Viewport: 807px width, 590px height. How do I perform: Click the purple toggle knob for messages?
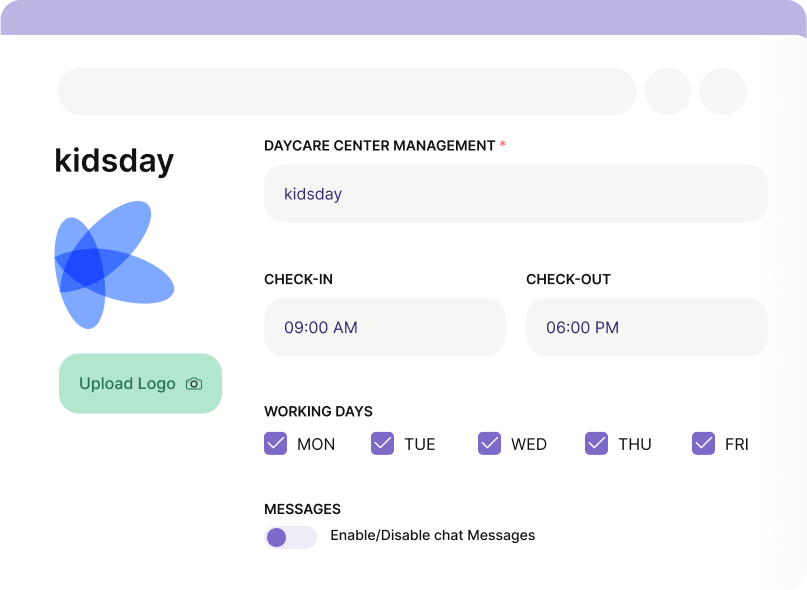[276, 536]
